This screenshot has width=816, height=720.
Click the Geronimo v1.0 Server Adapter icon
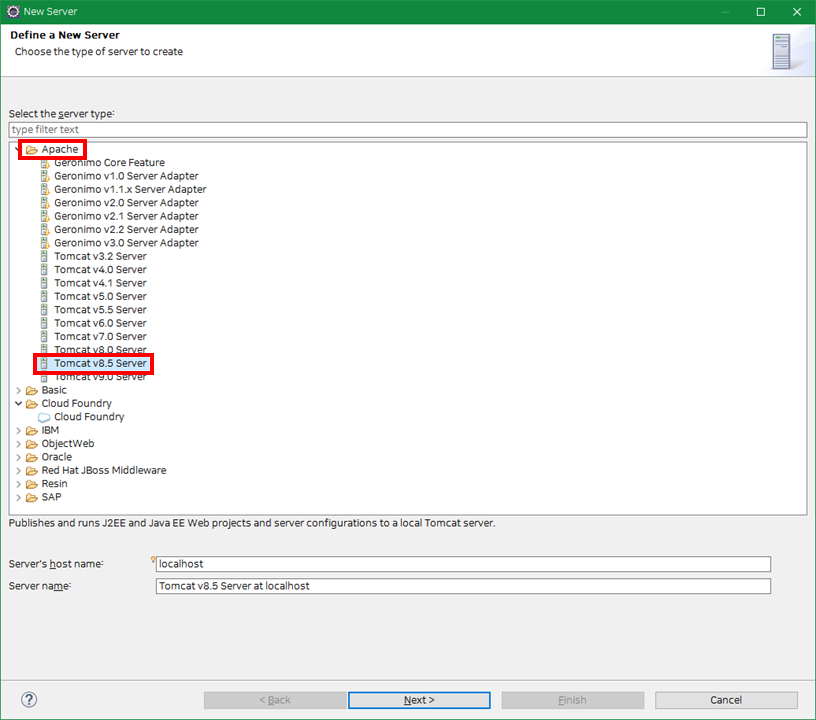pyautogui.click(x=45, y=176)
